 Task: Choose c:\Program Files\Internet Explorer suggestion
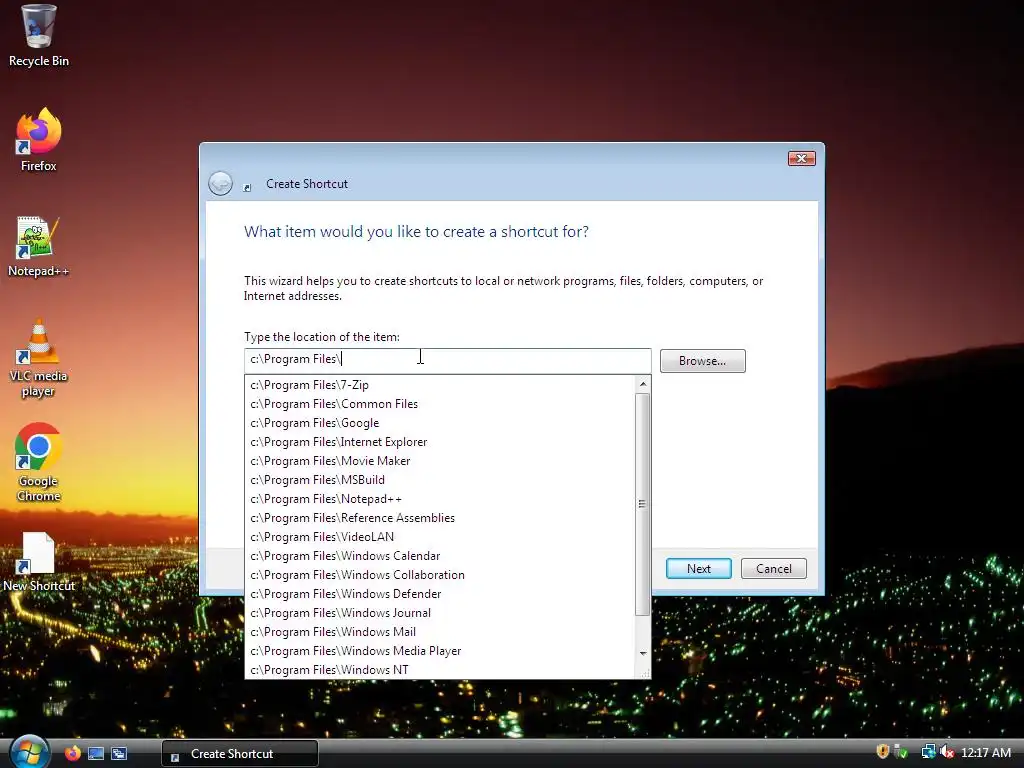(x=440, y=441)
